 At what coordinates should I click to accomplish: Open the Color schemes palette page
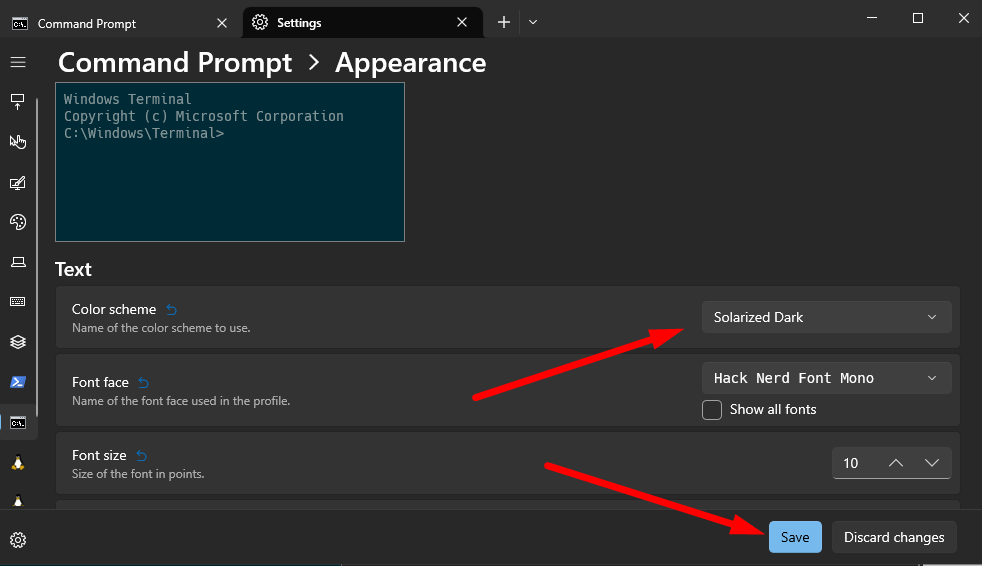tap(18, 222)
